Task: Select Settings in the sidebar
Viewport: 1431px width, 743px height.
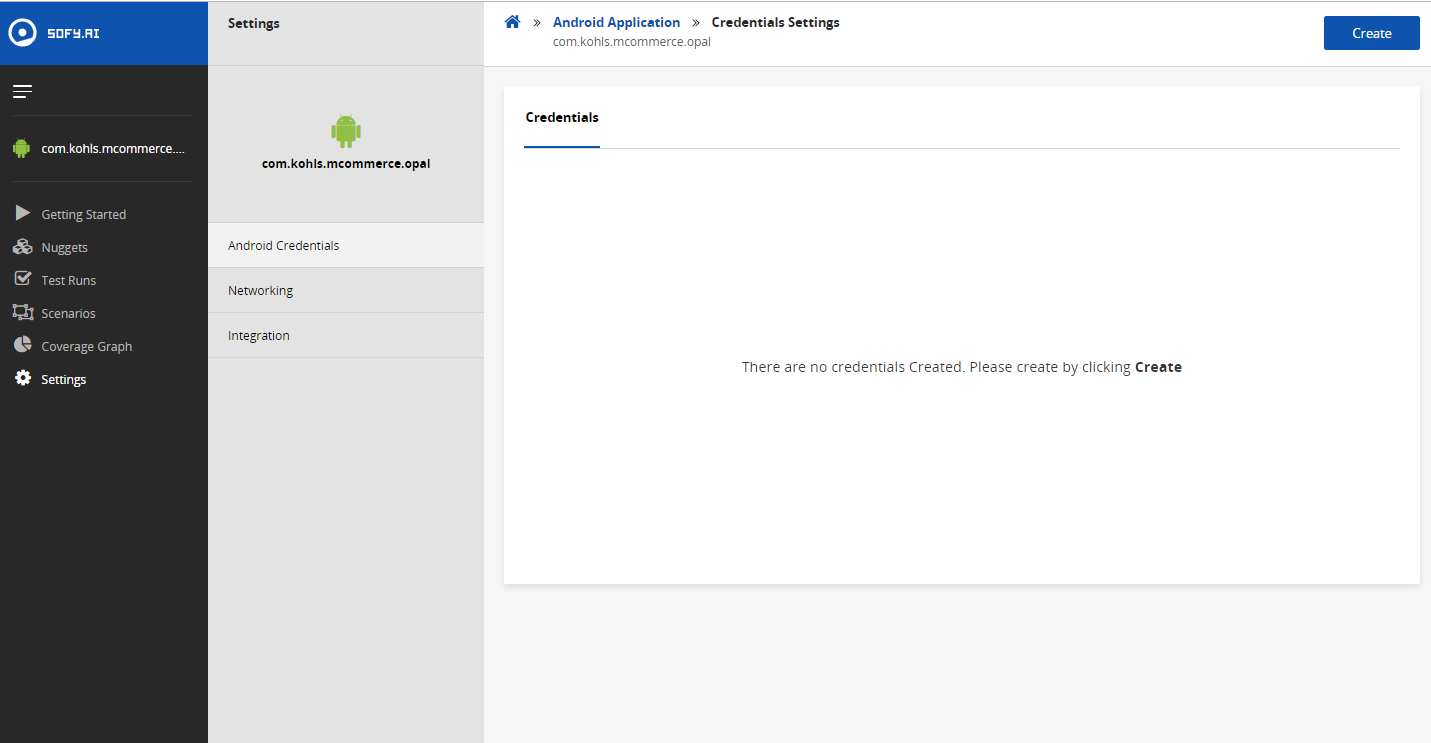Action: click(x=63, y=379)
